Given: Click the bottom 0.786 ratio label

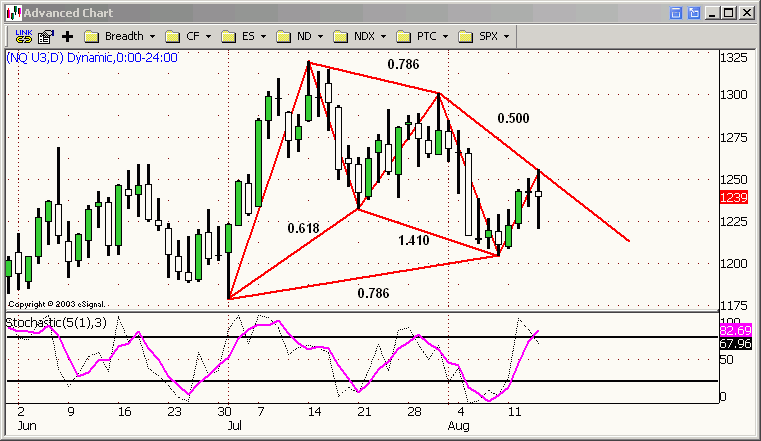Looking at the screenshot, I should click(373, 294).
